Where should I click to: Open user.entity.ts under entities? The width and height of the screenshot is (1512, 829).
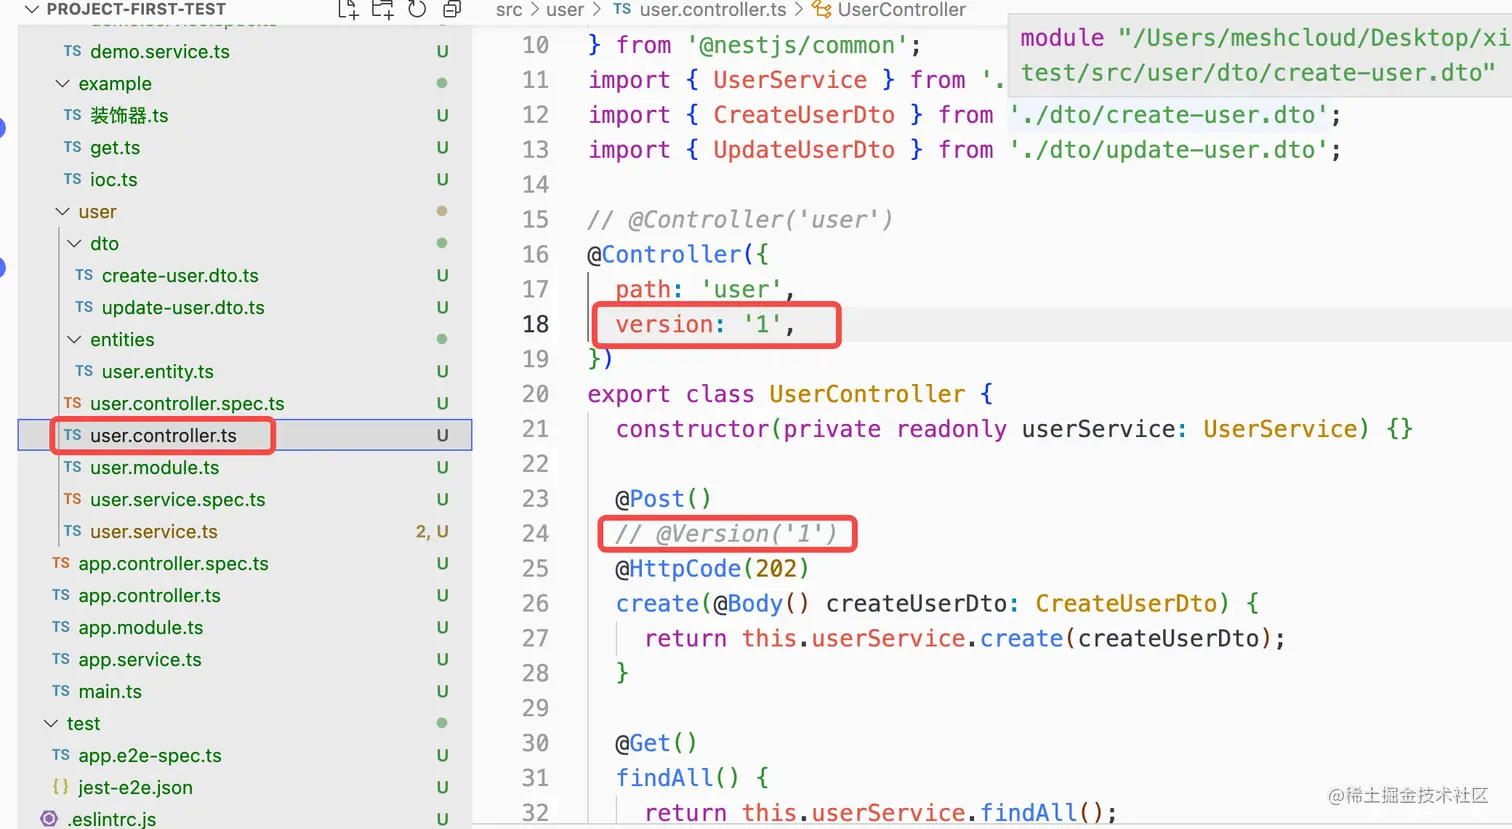[158, 371]
